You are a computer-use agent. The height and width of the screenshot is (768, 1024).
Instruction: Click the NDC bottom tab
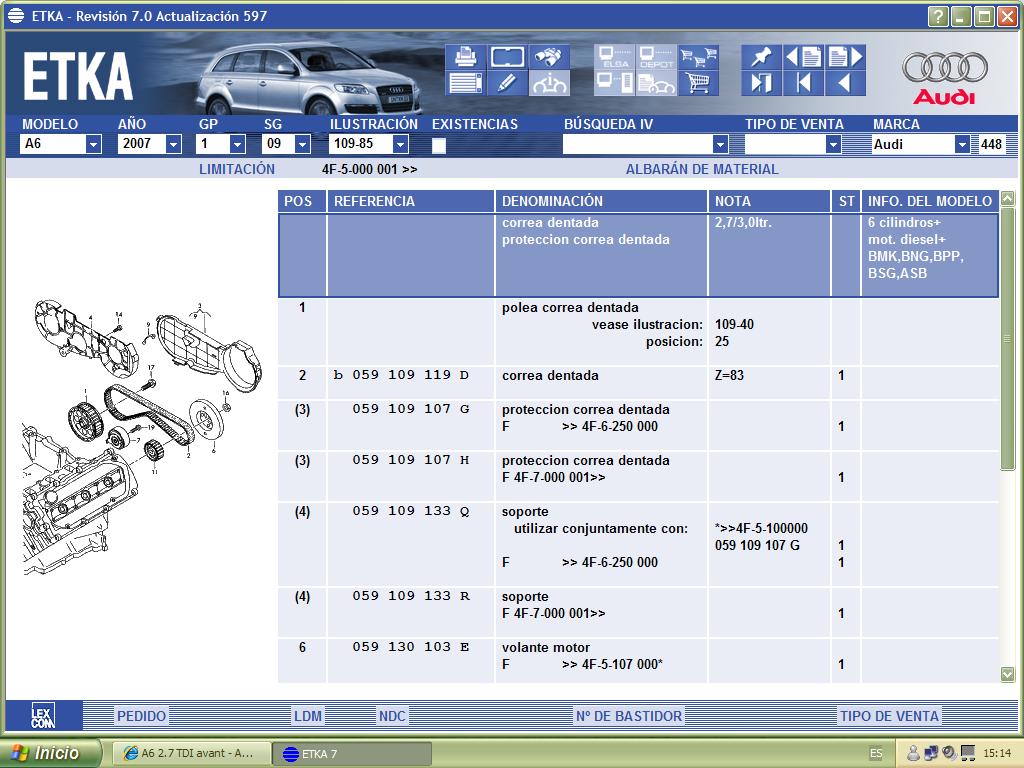coord(392,716)
